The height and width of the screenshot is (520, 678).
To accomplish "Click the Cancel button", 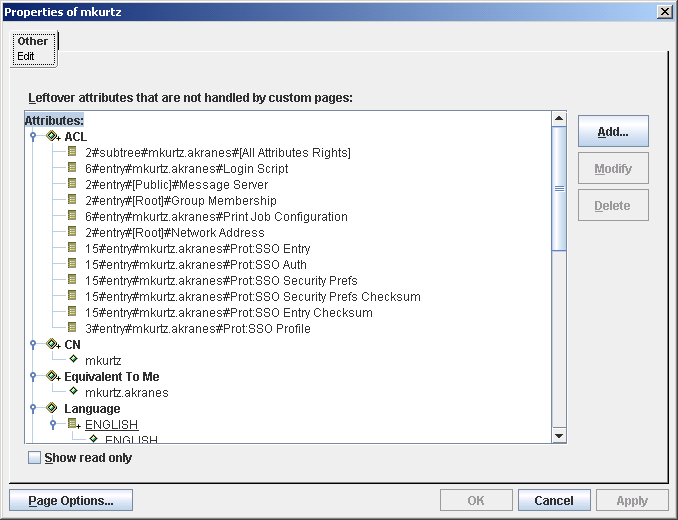I will [554, 501].
